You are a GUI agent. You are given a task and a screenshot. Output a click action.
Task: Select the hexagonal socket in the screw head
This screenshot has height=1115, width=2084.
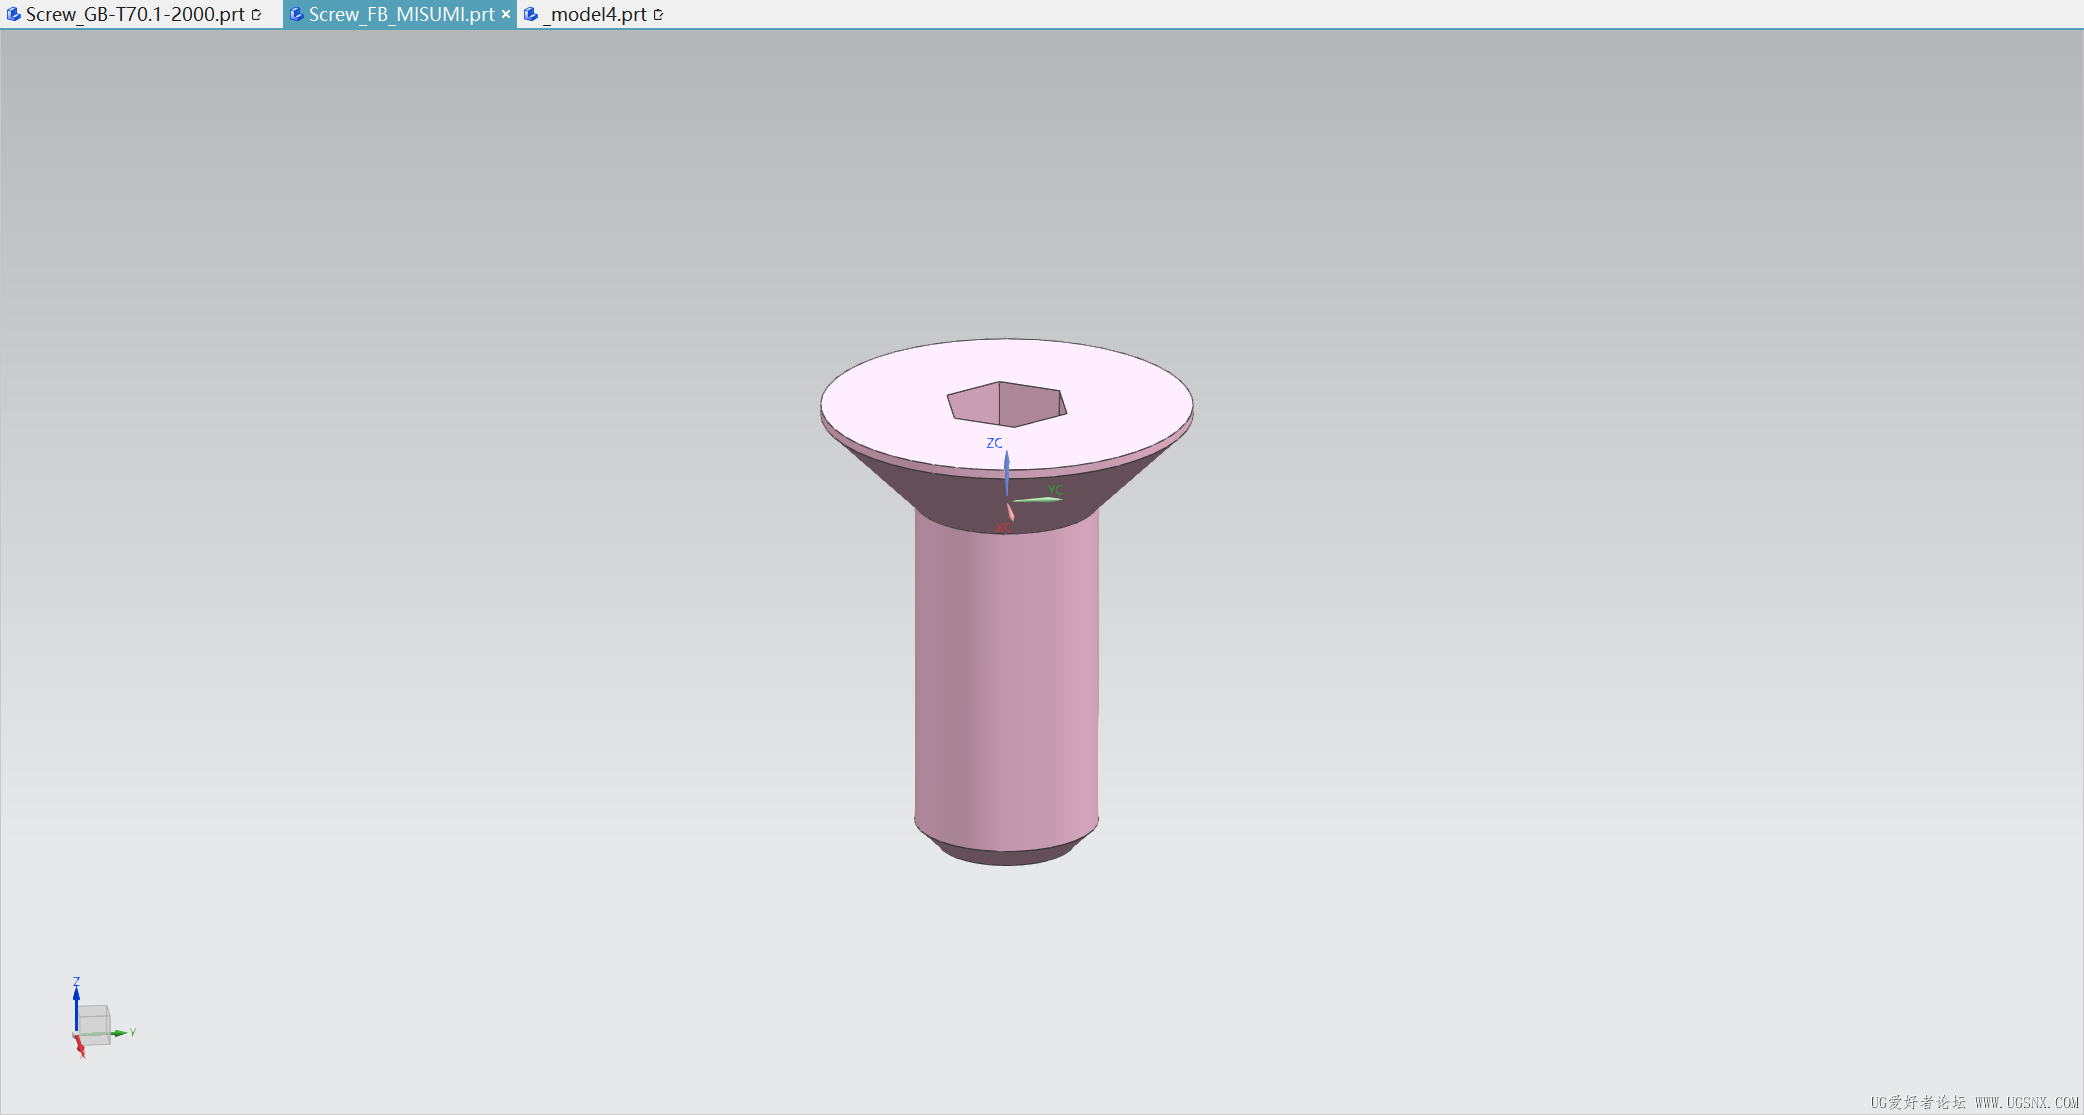1007,404
